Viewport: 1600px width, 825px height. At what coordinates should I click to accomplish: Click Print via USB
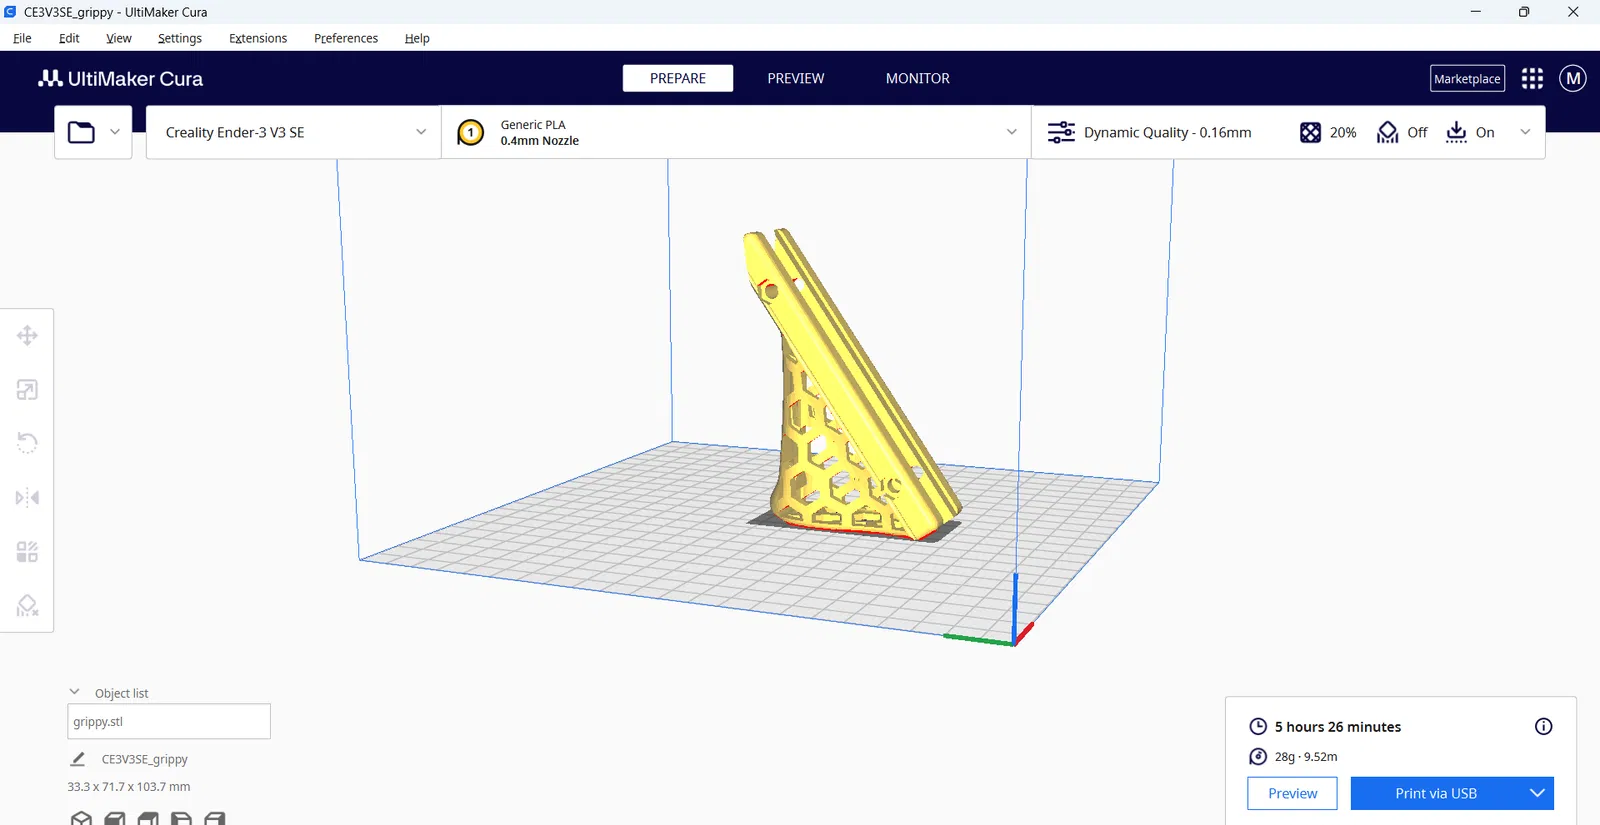1436,793
